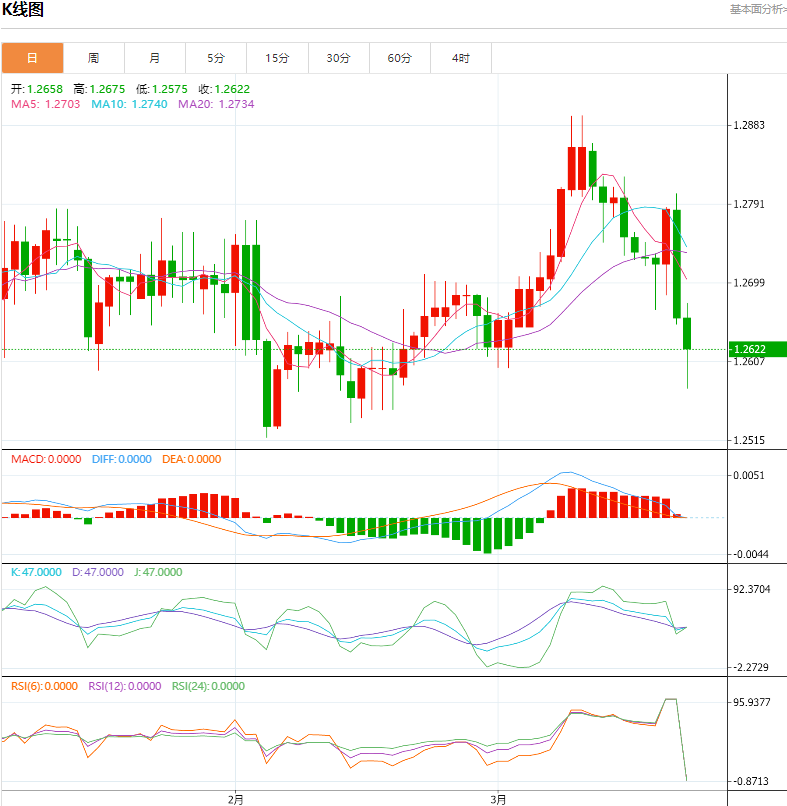Open the 4时 four-hour chart tab
The image size is (787, 806).
click(460, 58)
